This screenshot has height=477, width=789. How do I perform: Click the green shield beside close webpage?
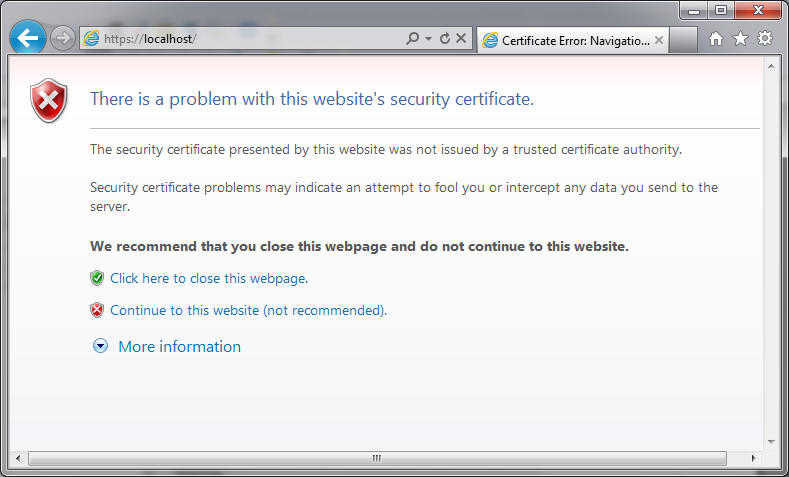[97, 278]
